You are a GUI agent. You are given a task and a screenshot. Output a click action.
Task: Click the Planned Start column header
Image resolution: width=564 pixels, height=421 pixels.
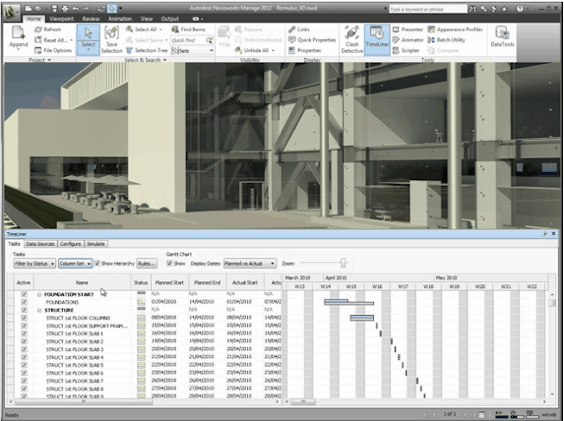pyautogui.click(x=169, y=282)
